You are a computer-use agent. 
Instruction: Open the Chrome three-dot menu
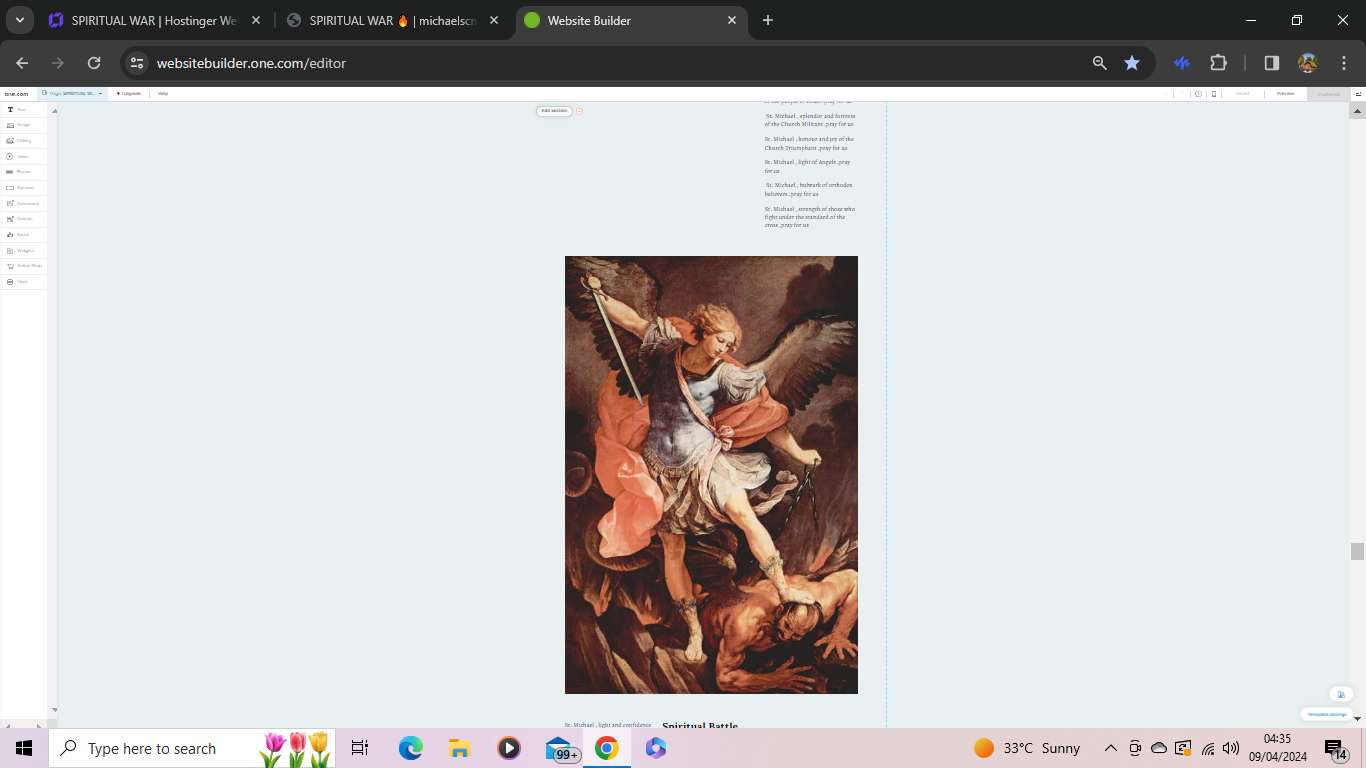click(x=1344, y=63)
